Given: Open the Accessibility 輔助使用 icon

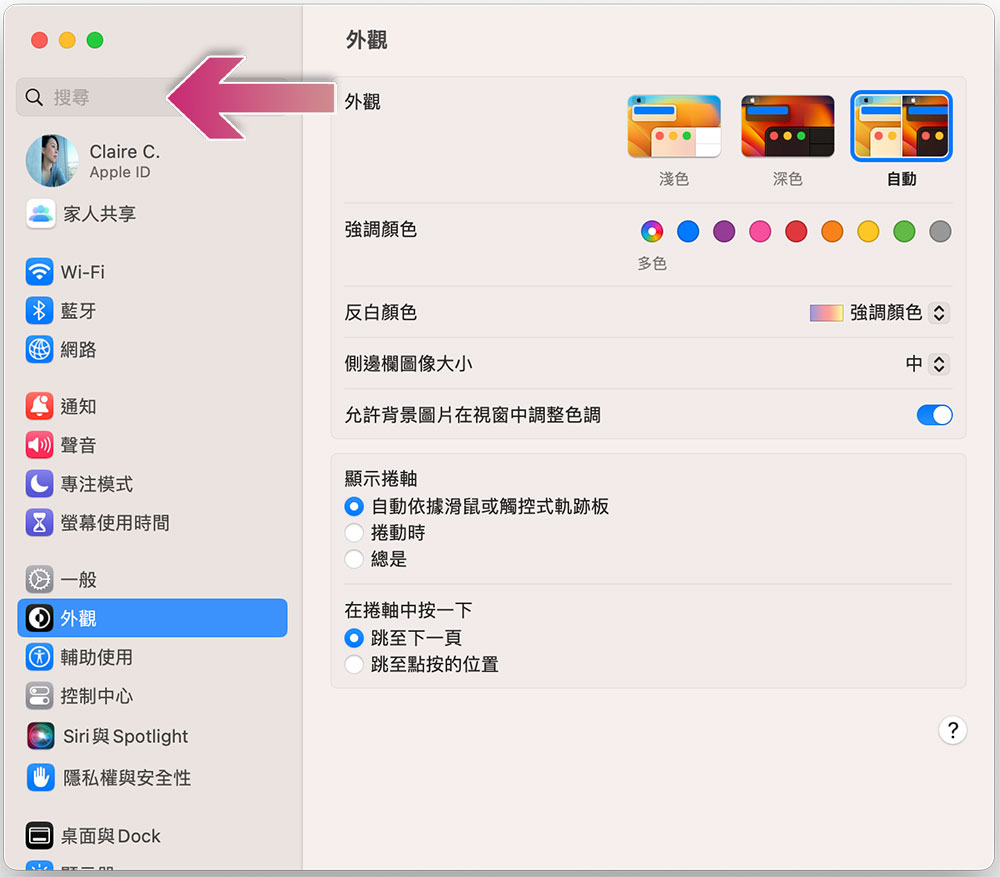Looking at the screenshot, I should [x=40, y=657].
